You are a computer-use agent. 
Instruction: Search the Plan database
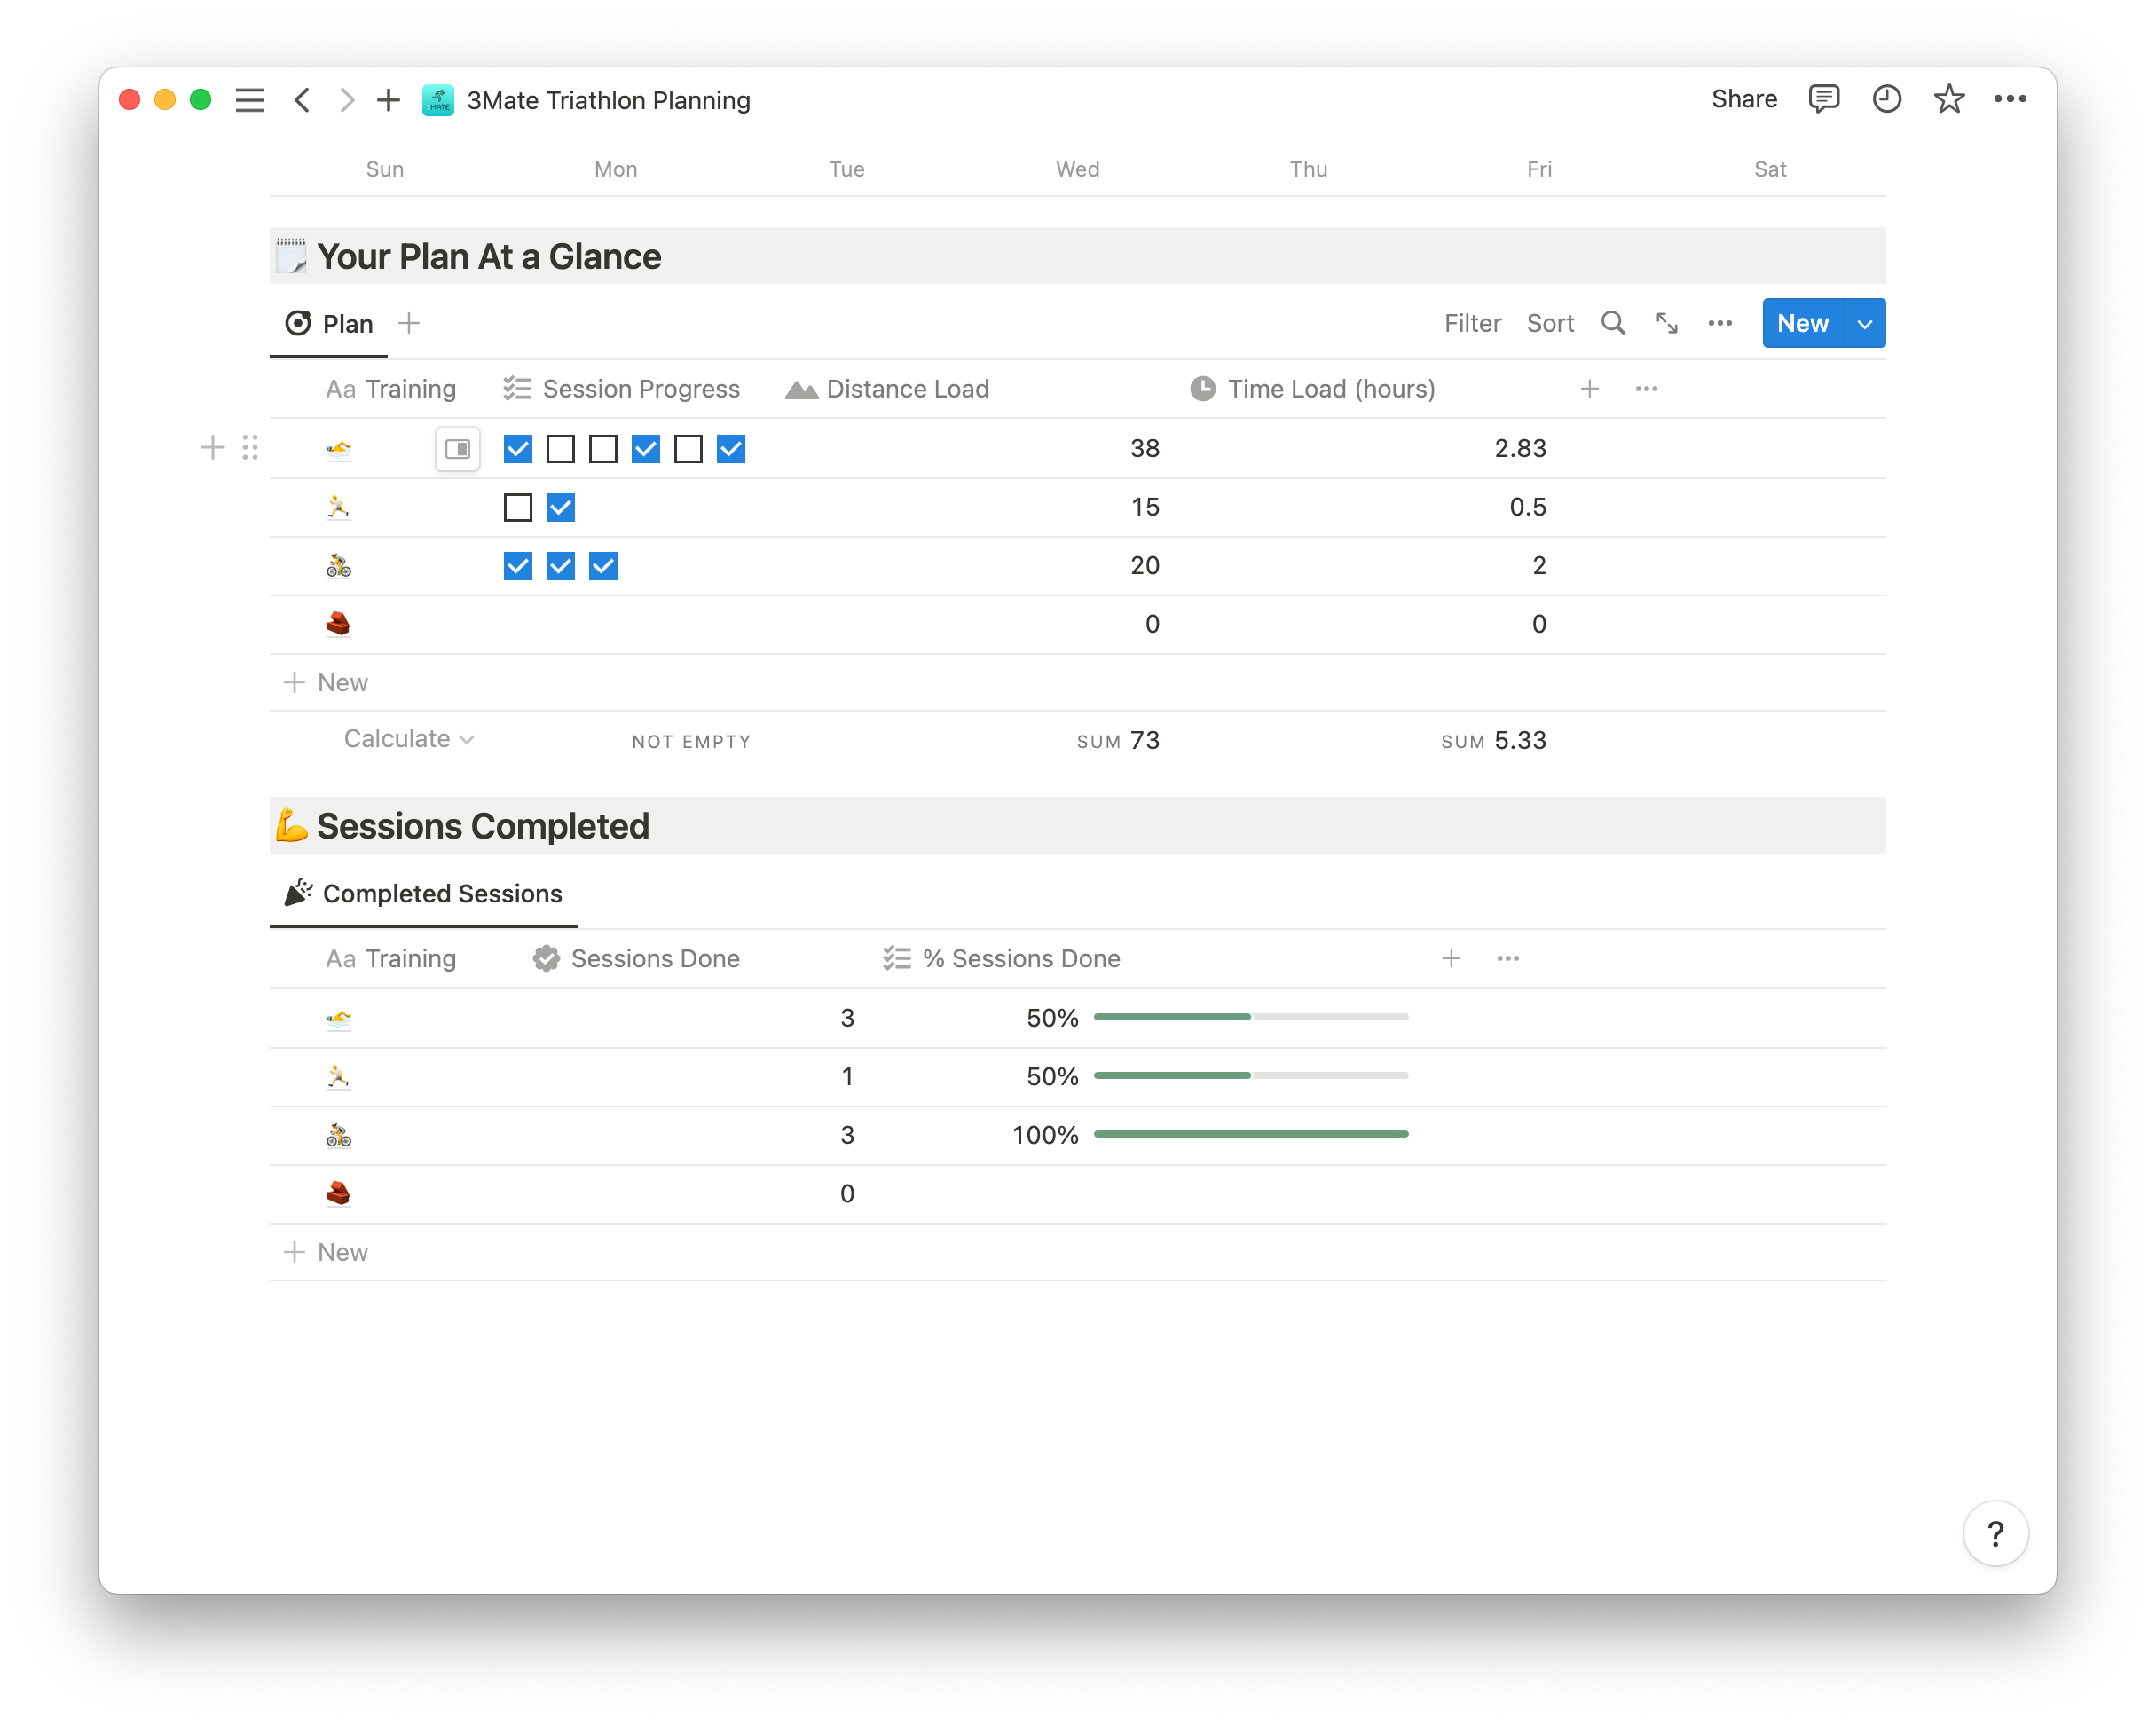click(x=1613, y=323)
